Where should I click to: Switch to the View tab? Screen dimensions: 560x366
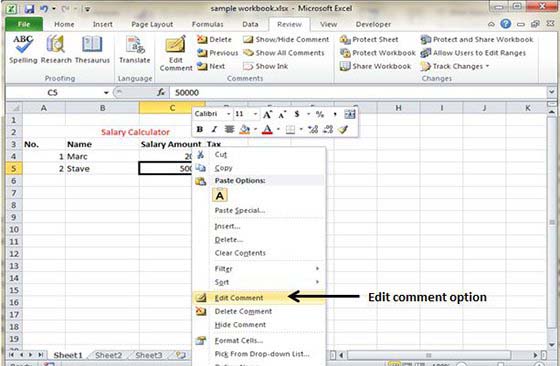pyautogui.click(x=328, y=24)
